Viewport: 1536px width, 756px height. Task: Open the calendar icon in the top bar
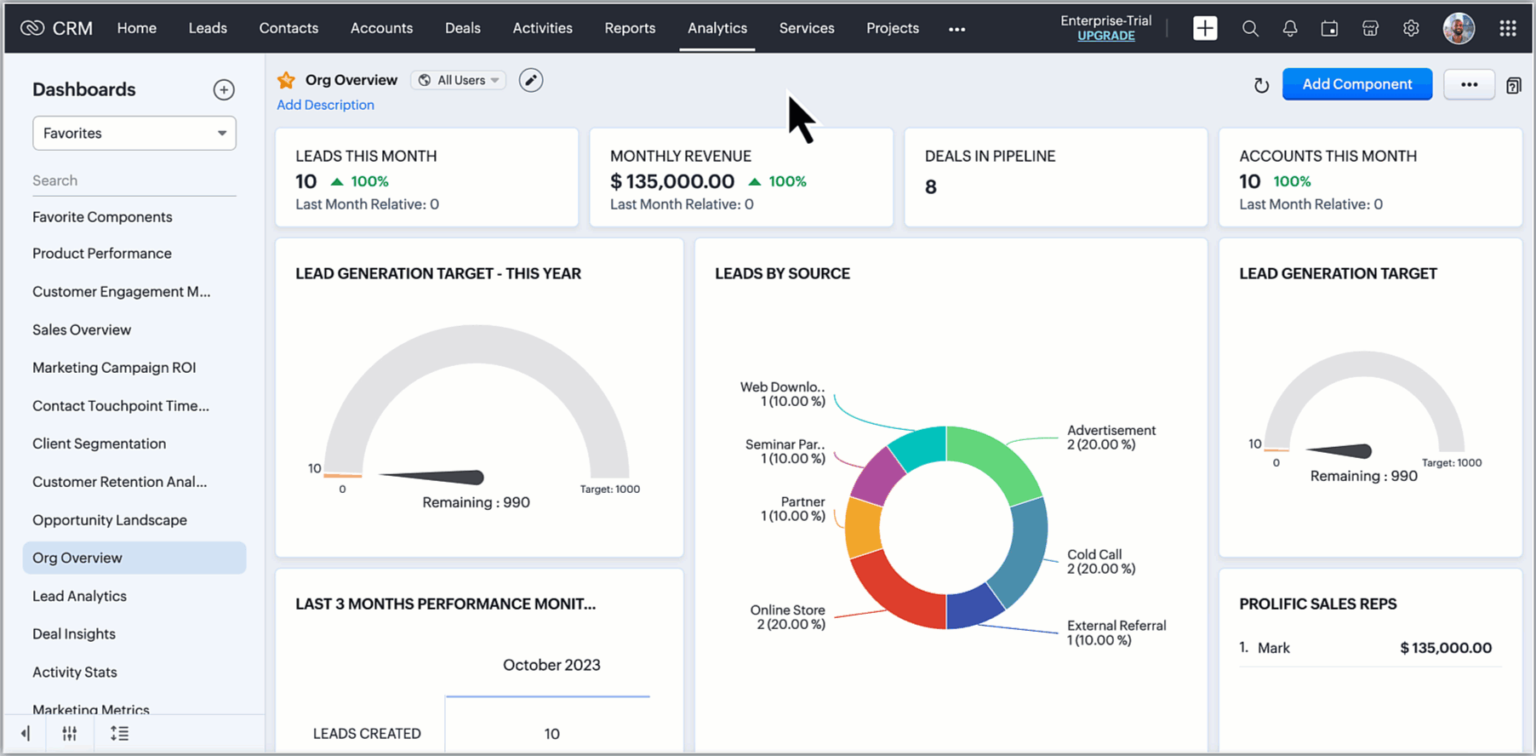[x=1330, y=28]
